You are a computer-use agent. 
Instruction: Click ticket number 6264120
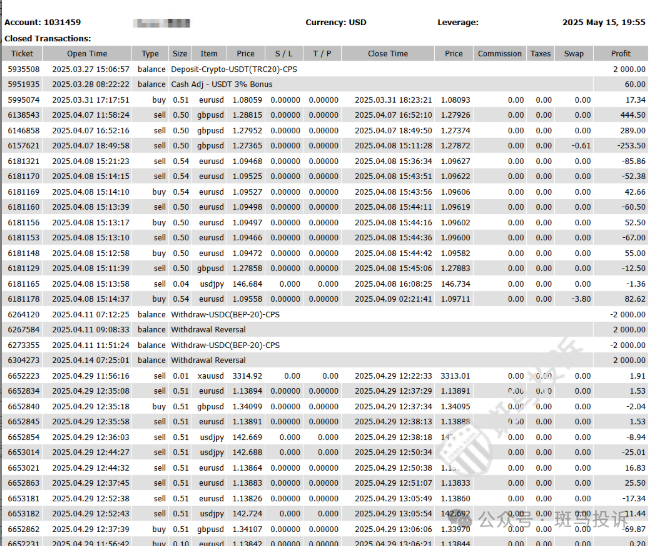(23, 315)
